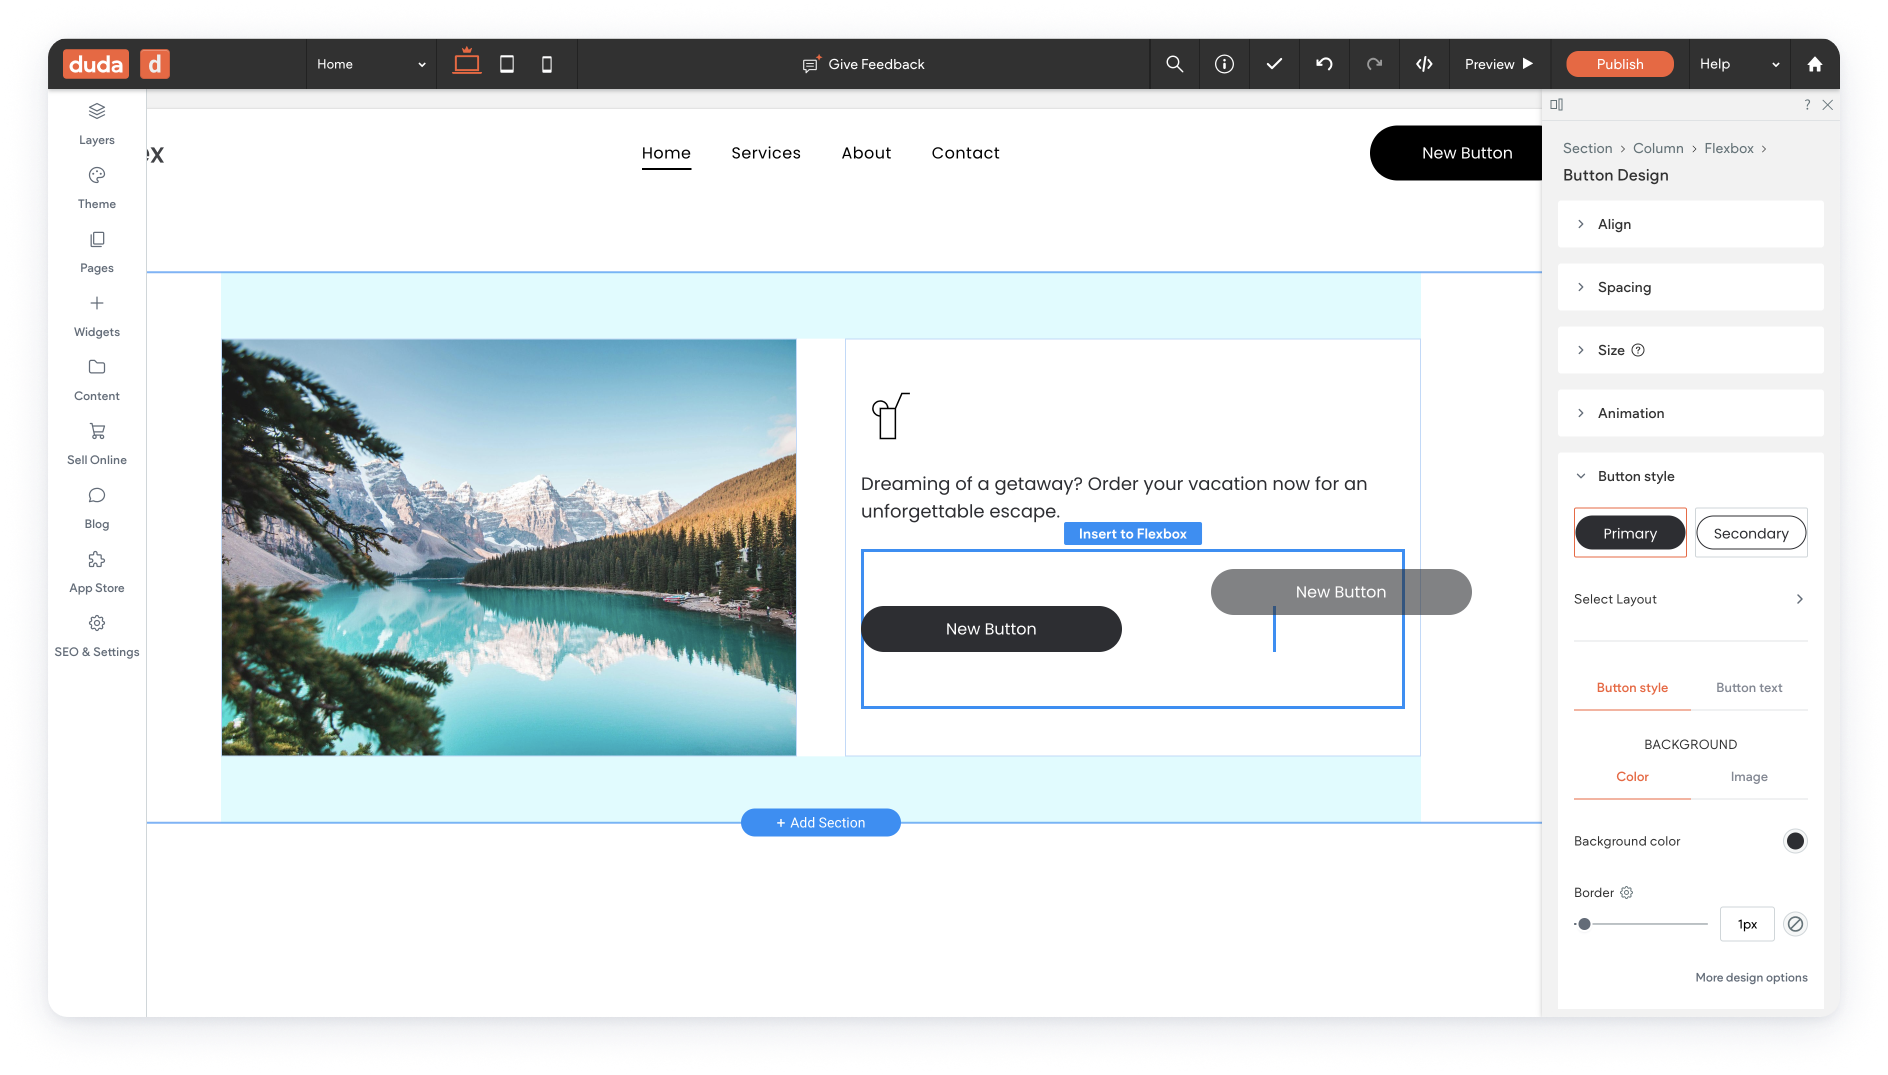
Task: Open the site info icon
Action: point(1224,64)
